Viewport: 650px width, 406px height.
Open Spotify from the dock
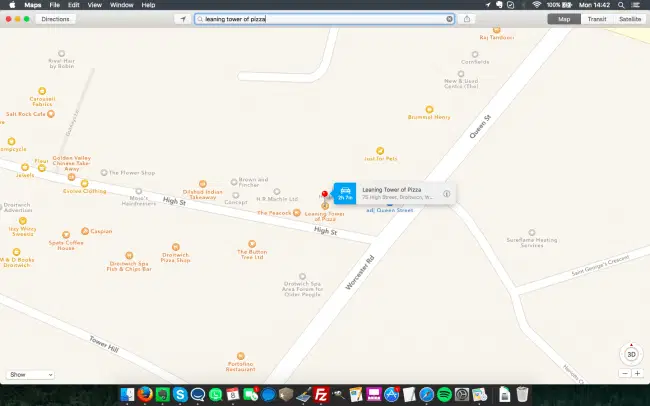point(444,394)
